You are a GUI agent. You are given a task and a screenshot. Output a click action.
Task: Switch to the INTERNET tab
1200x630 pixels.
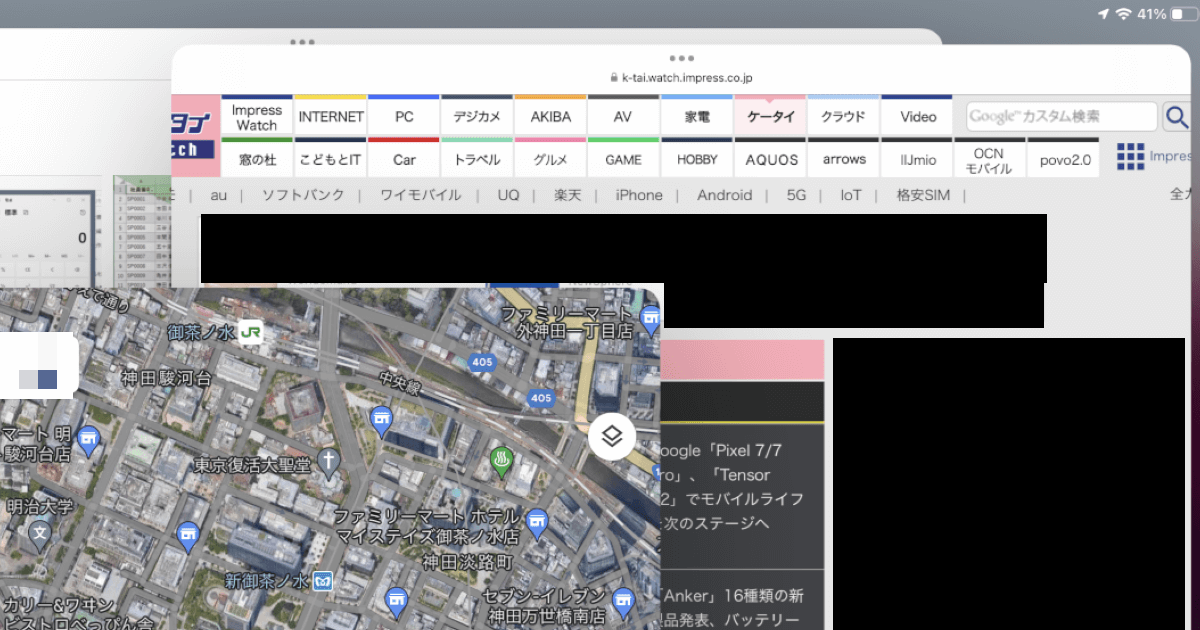331,117
